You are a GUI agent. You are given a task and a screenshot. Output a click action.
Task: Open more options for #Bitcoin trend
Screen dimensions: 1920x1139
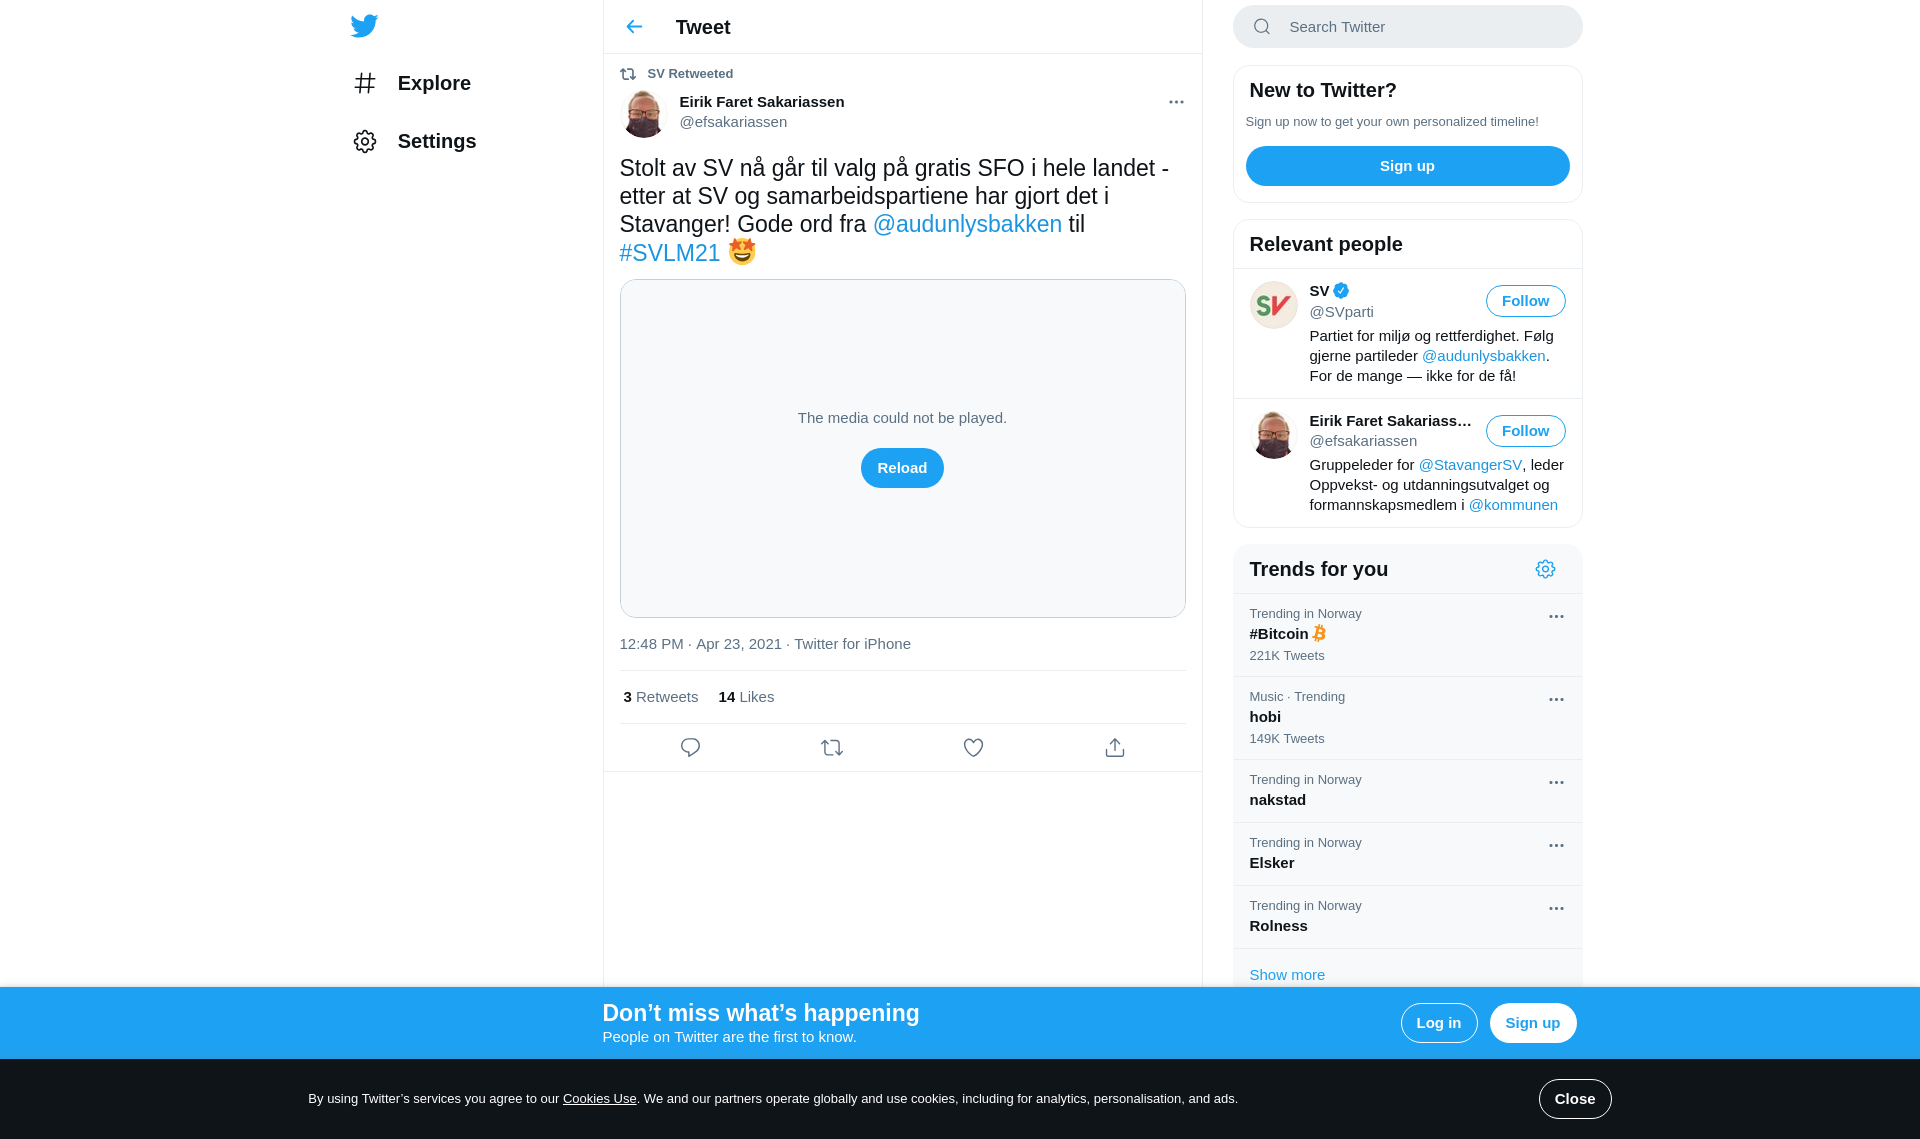point(1556,617)
